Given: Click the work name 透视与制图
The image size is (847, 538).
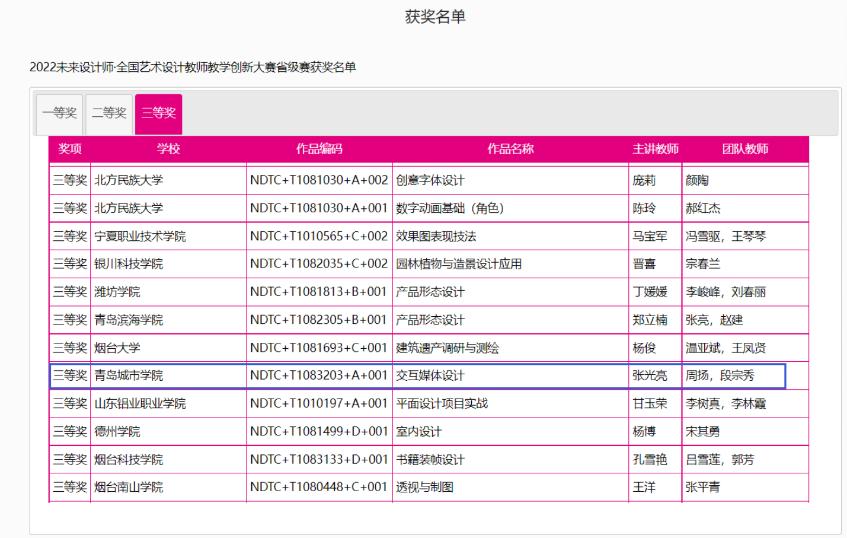Looking at the screenshot, I should pos(425,487).
